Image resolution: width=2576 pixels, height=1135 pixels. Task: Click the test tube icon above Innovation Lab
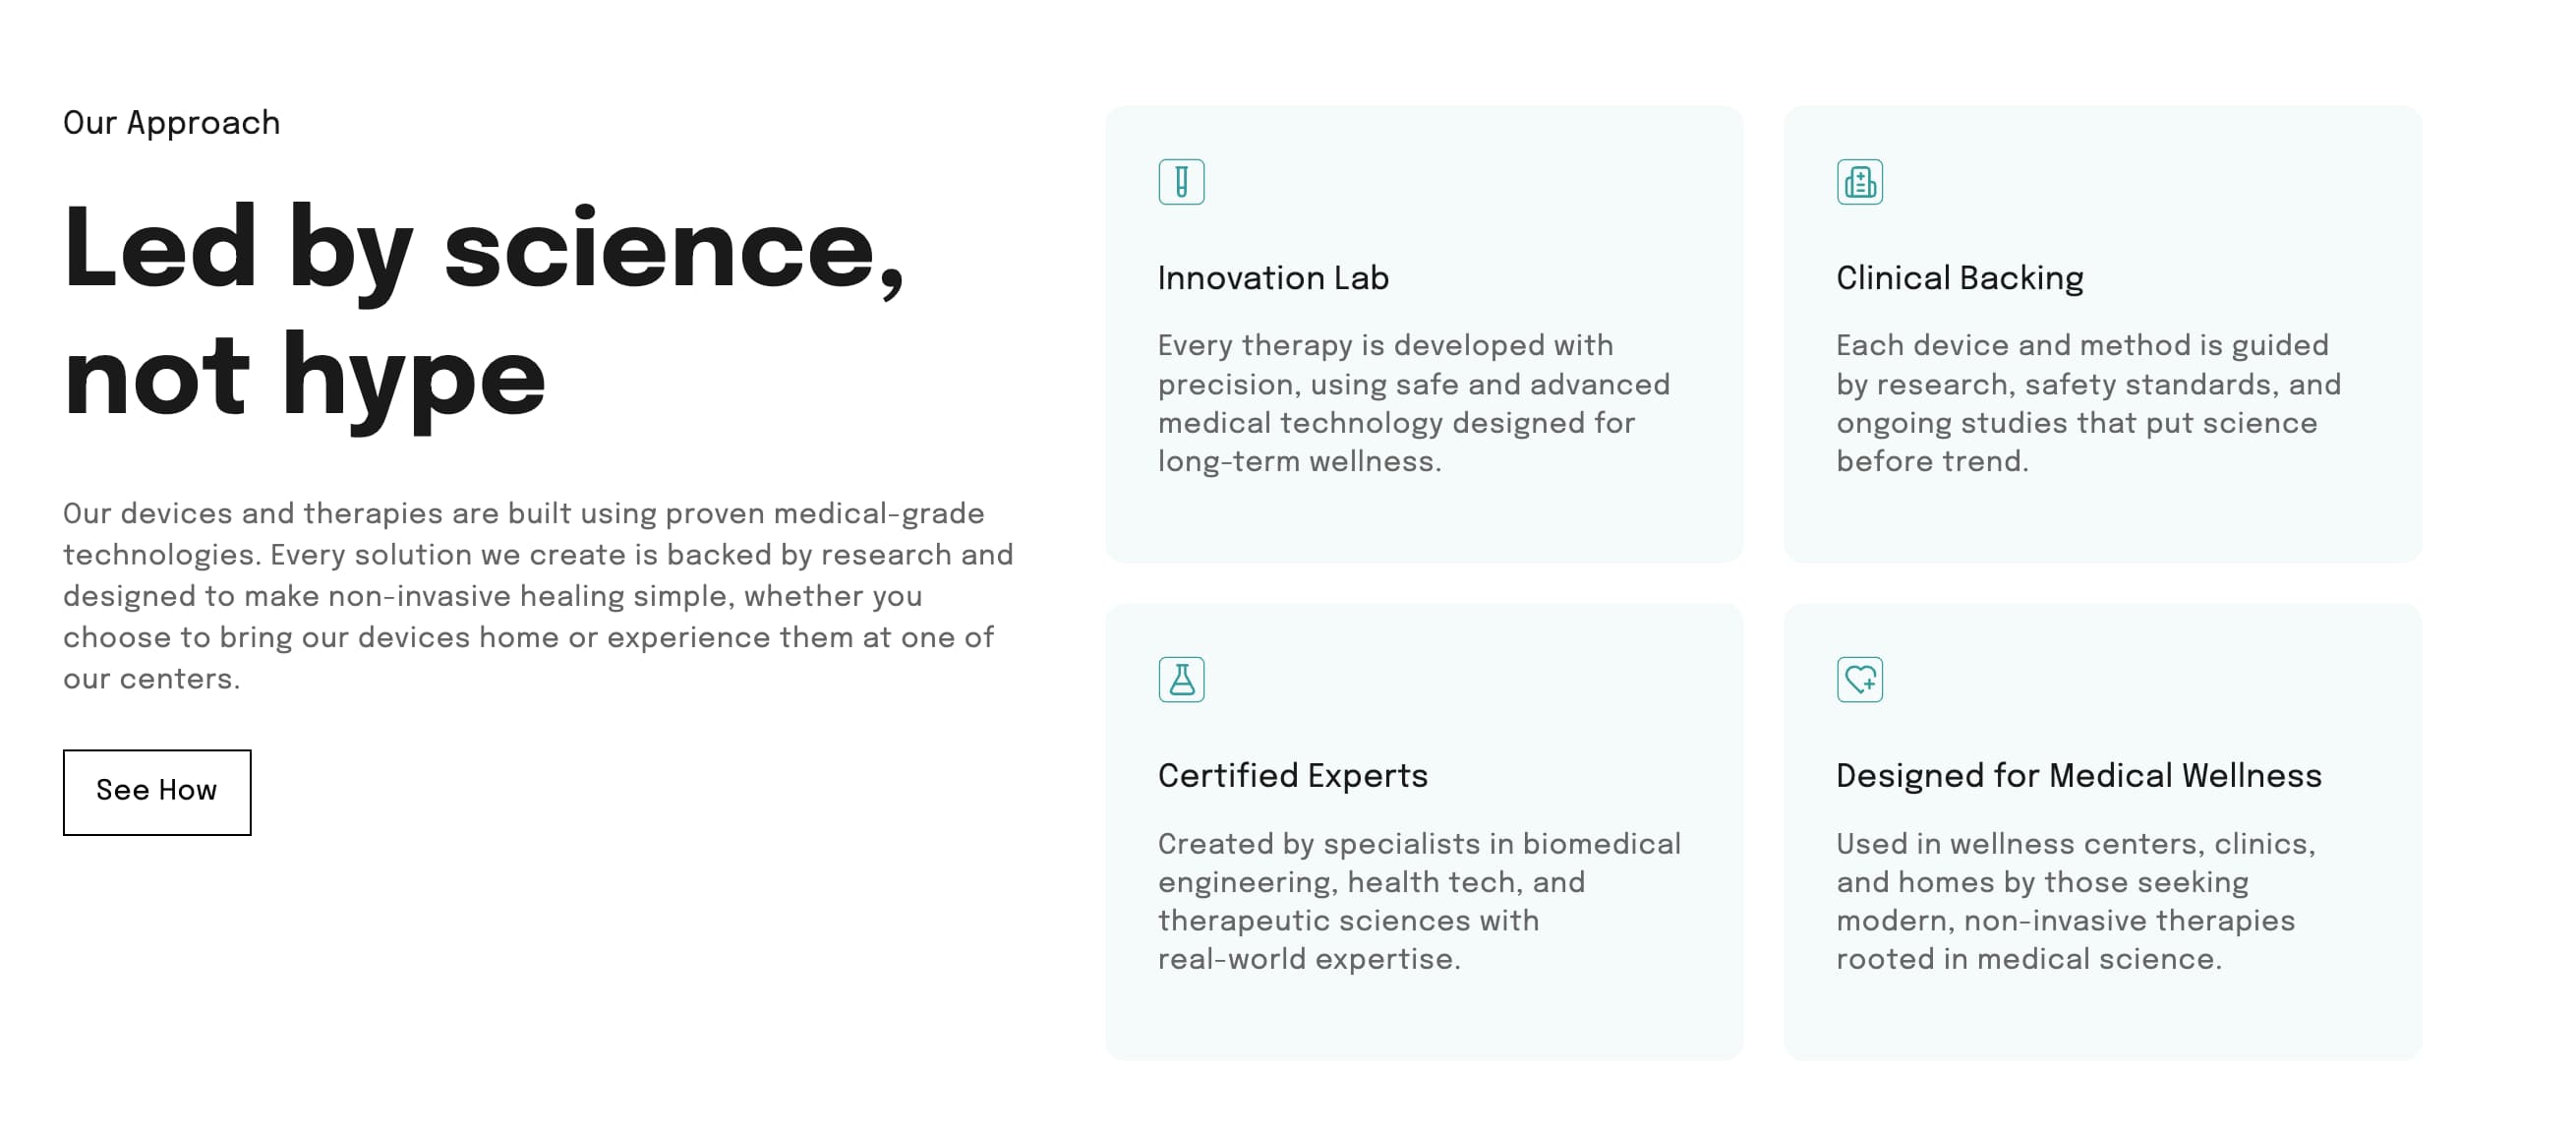[x=1181, y=182]
